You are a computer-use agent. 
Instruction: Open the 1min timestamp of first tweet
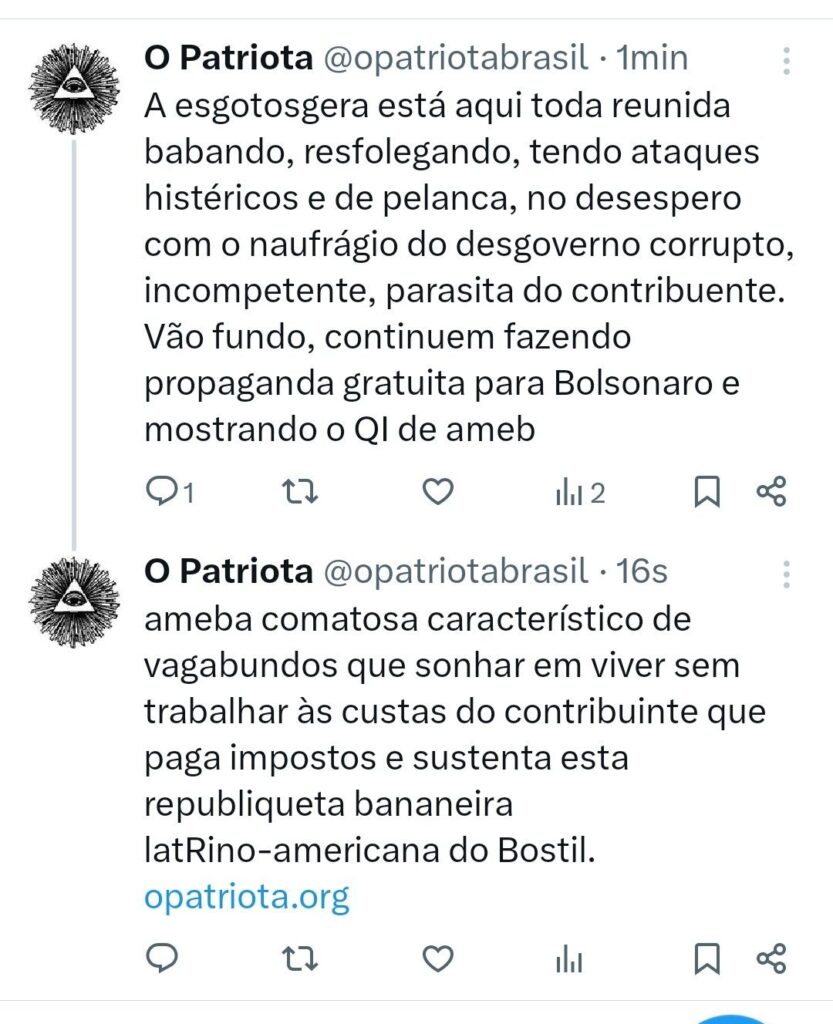click(x=652, y=57)
